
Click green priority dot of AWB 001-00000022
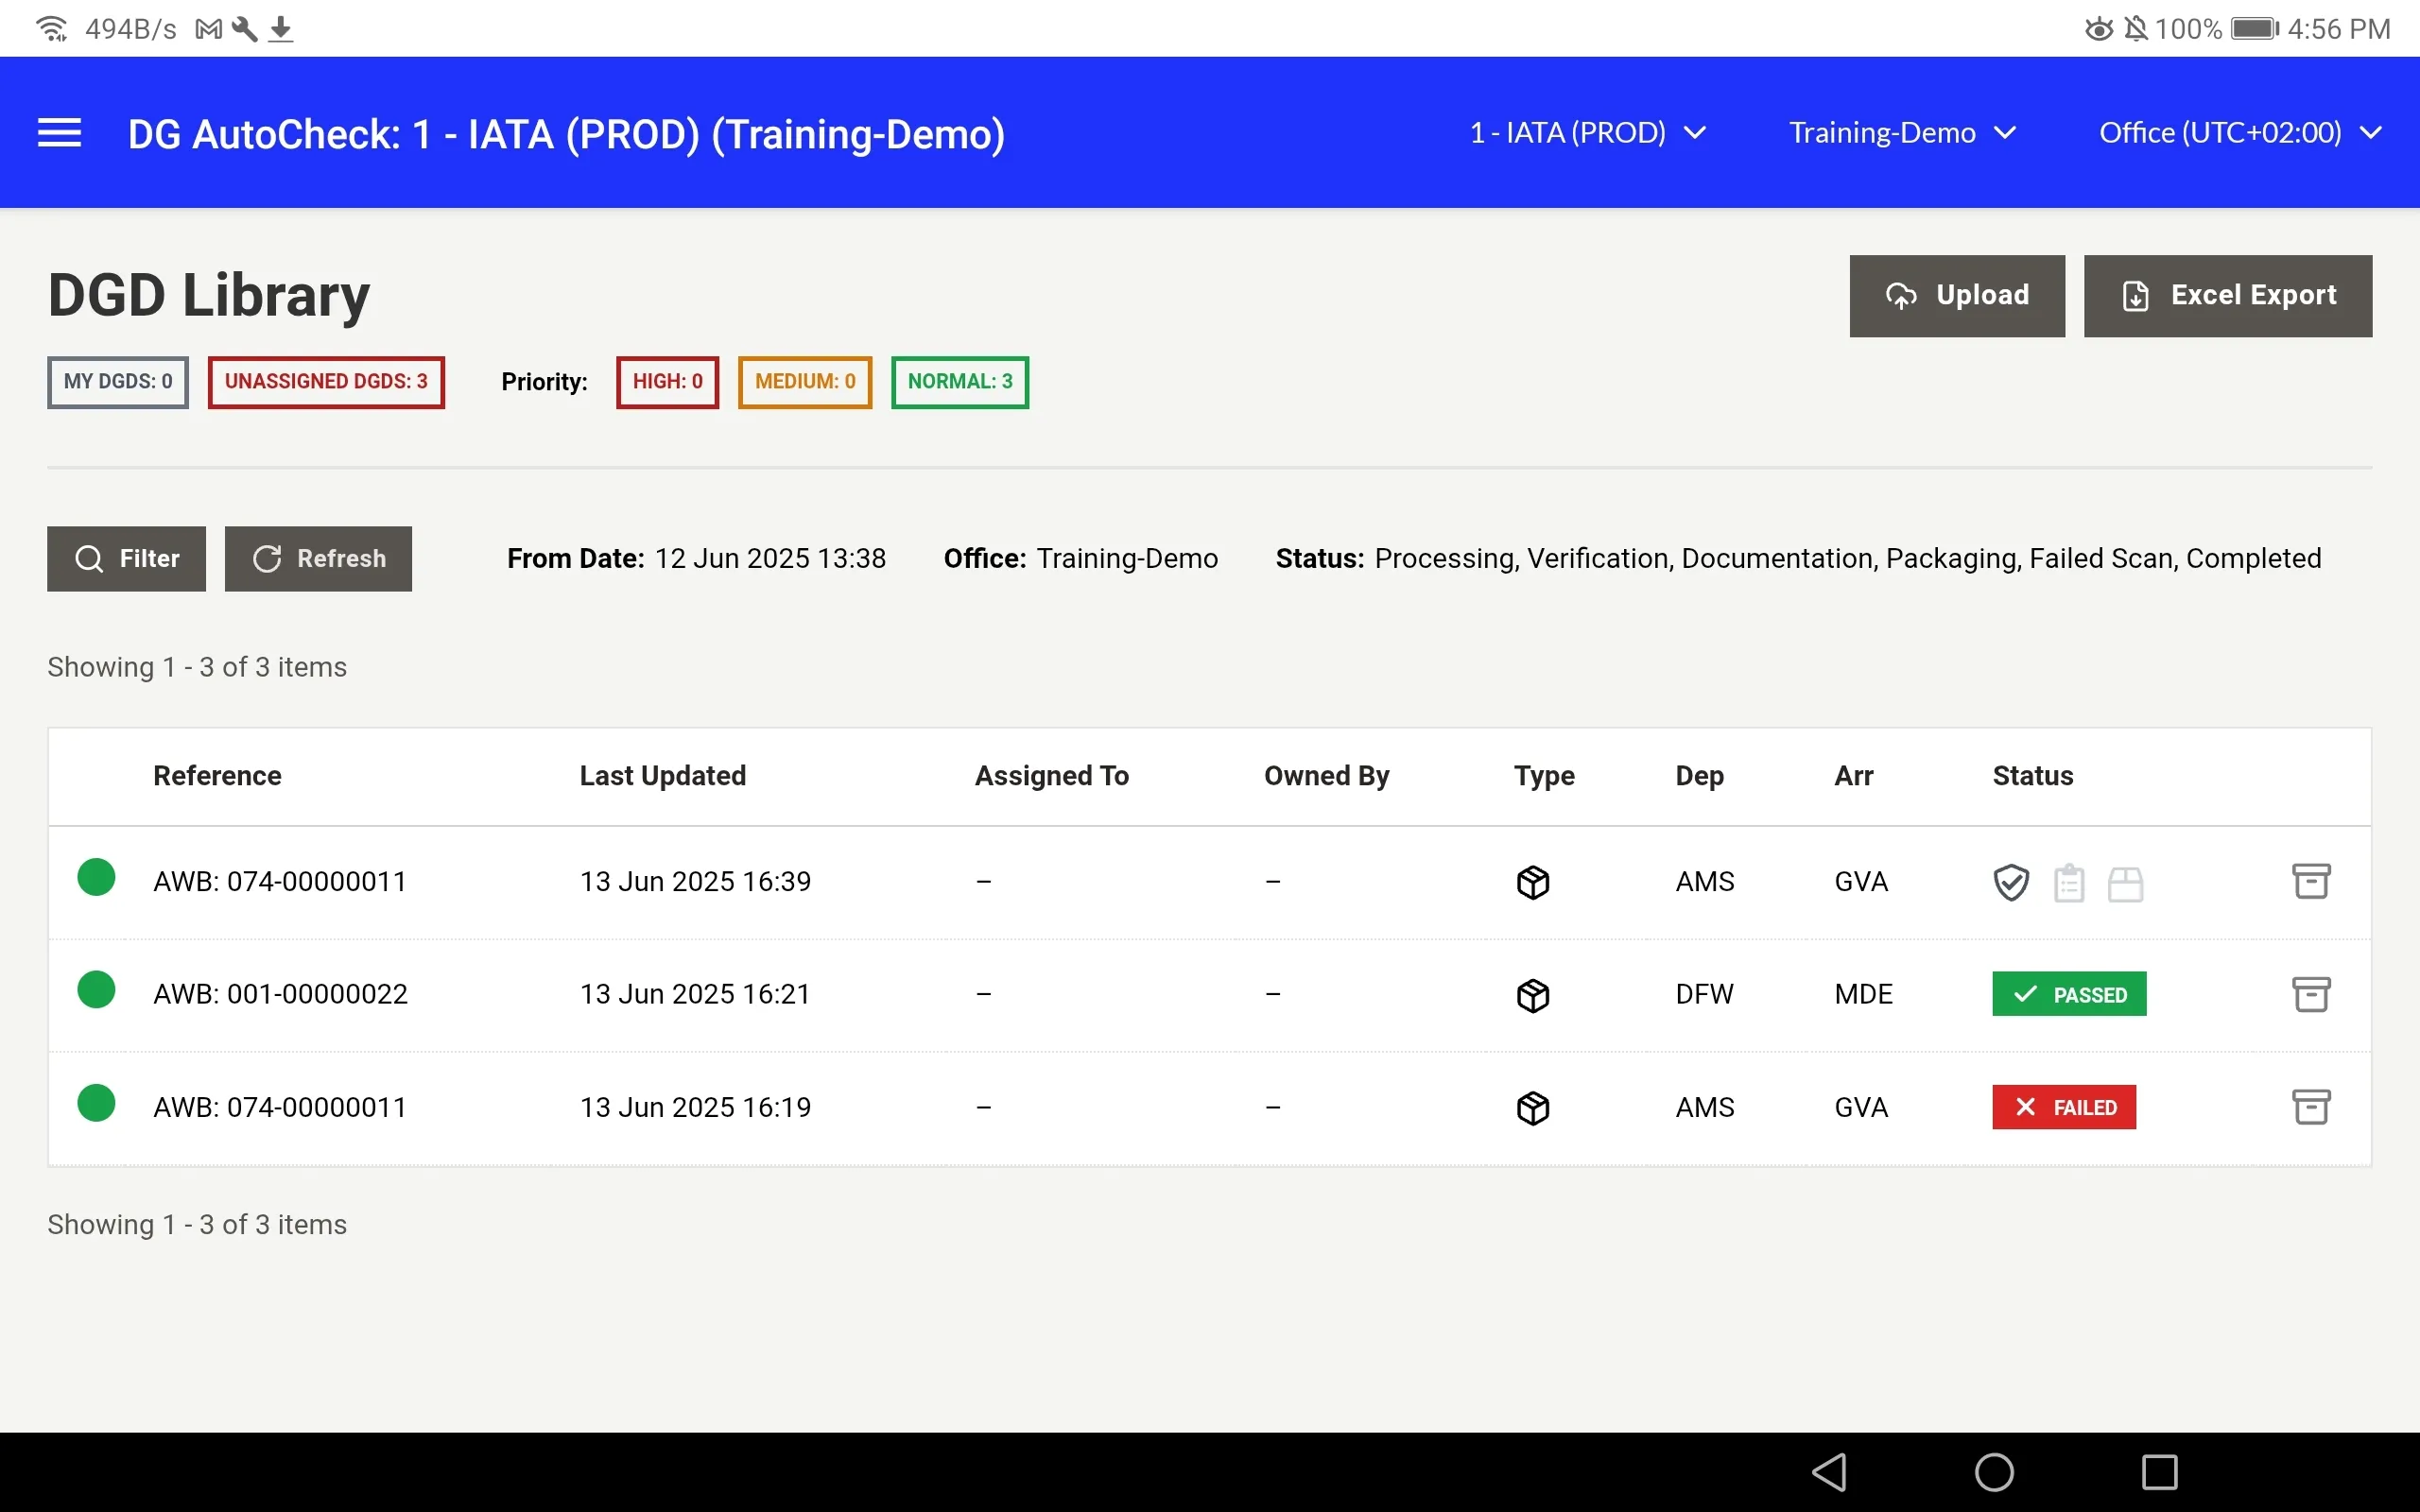(96, 990)
